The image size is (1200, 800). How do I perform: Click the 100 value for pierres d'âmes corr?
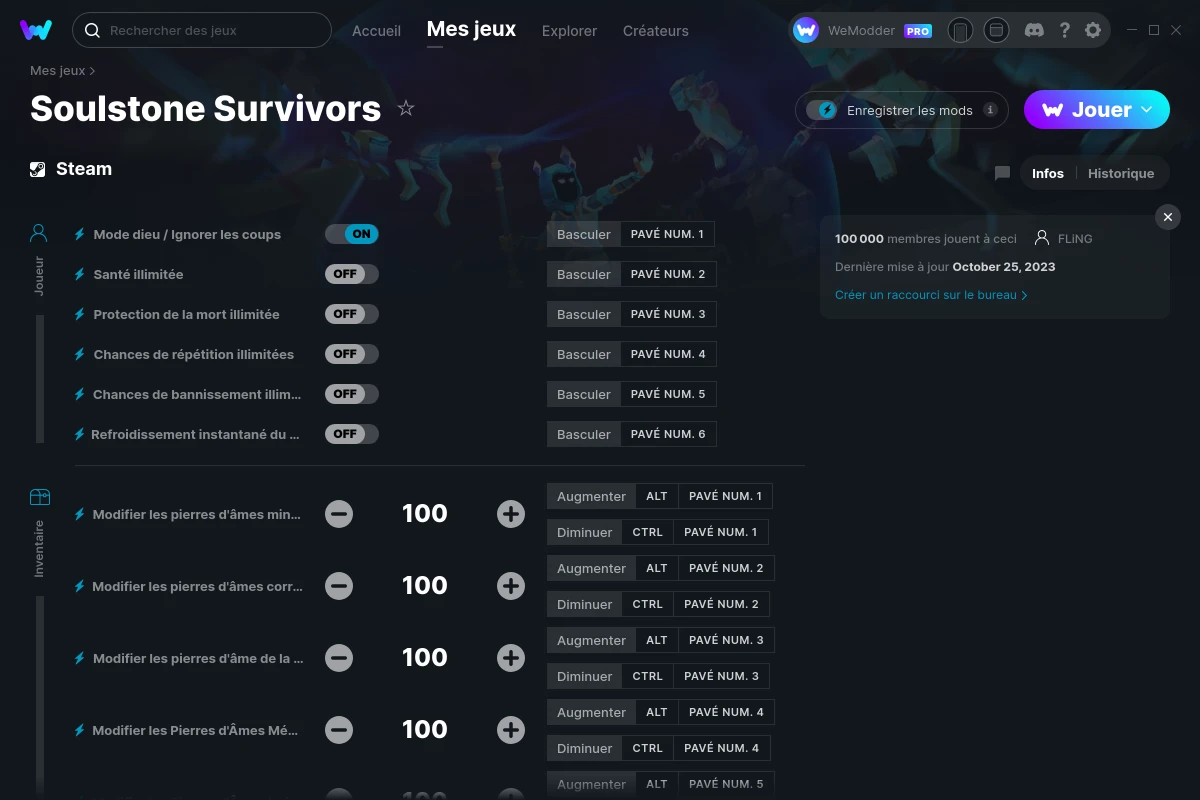tap(425, 586)
